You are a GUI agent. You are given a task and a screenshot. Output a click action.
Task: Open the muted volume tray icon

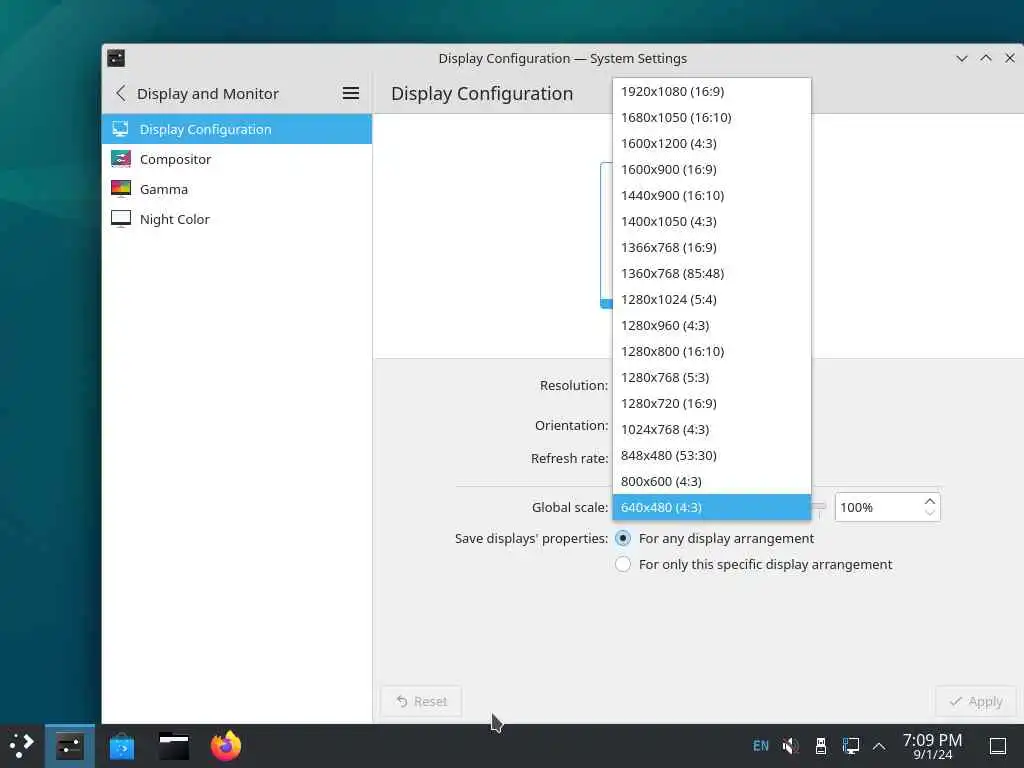[x=790, y=746]
